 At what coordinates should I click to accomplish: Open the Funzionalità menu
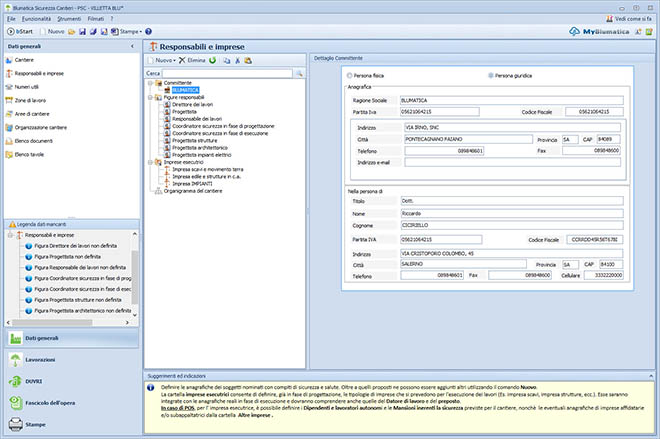36,19
